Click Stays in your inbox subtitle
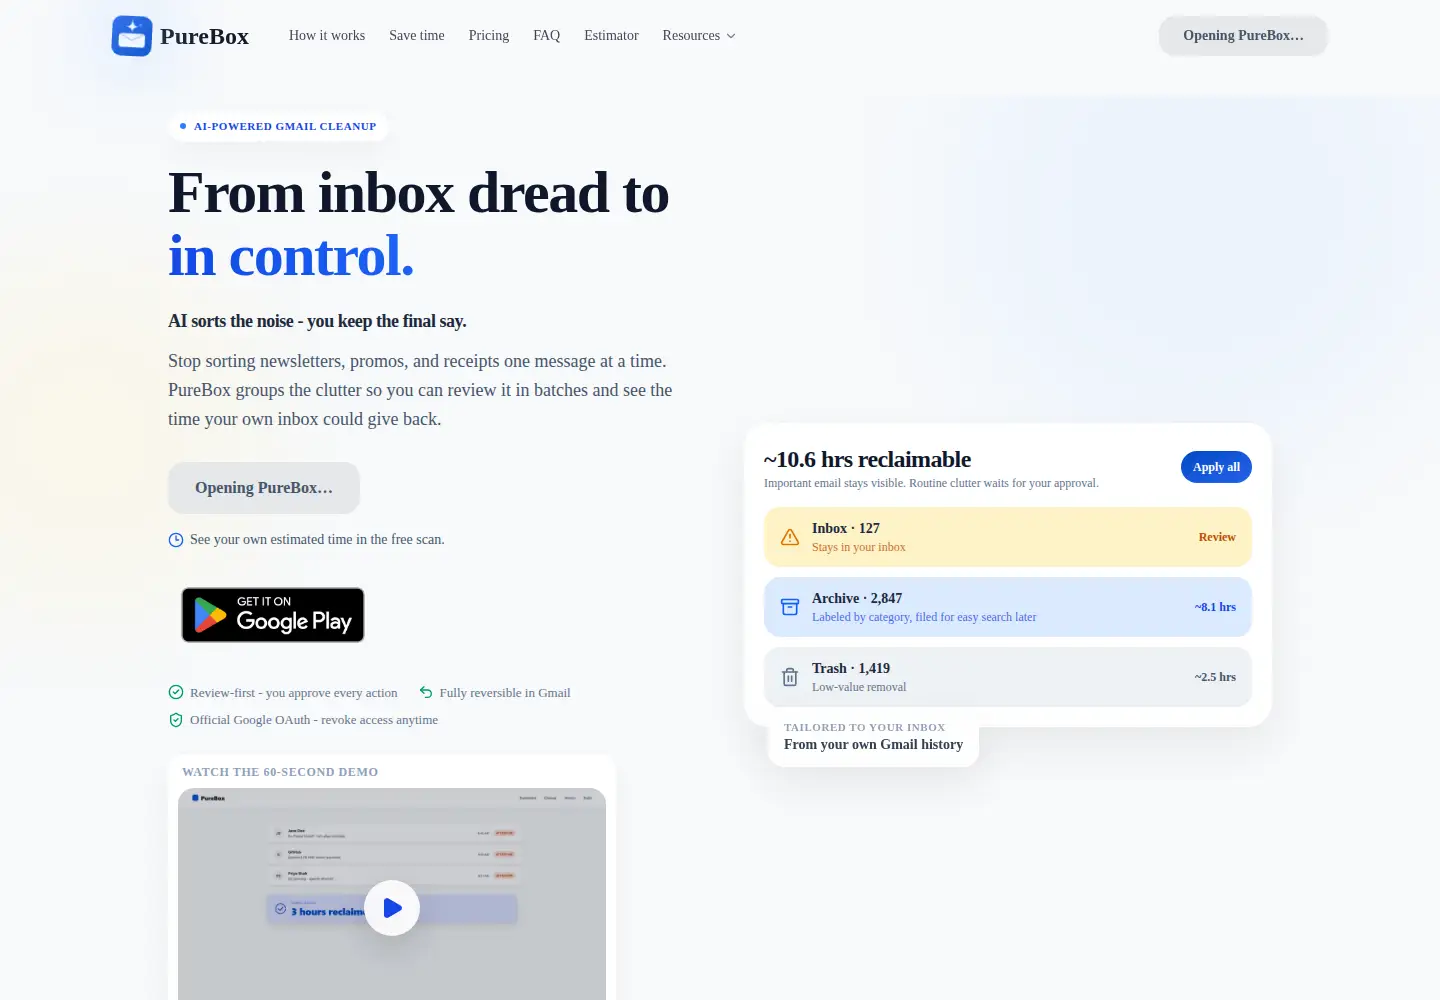This screenshot has height=1000, width=1440. (859, 547)
